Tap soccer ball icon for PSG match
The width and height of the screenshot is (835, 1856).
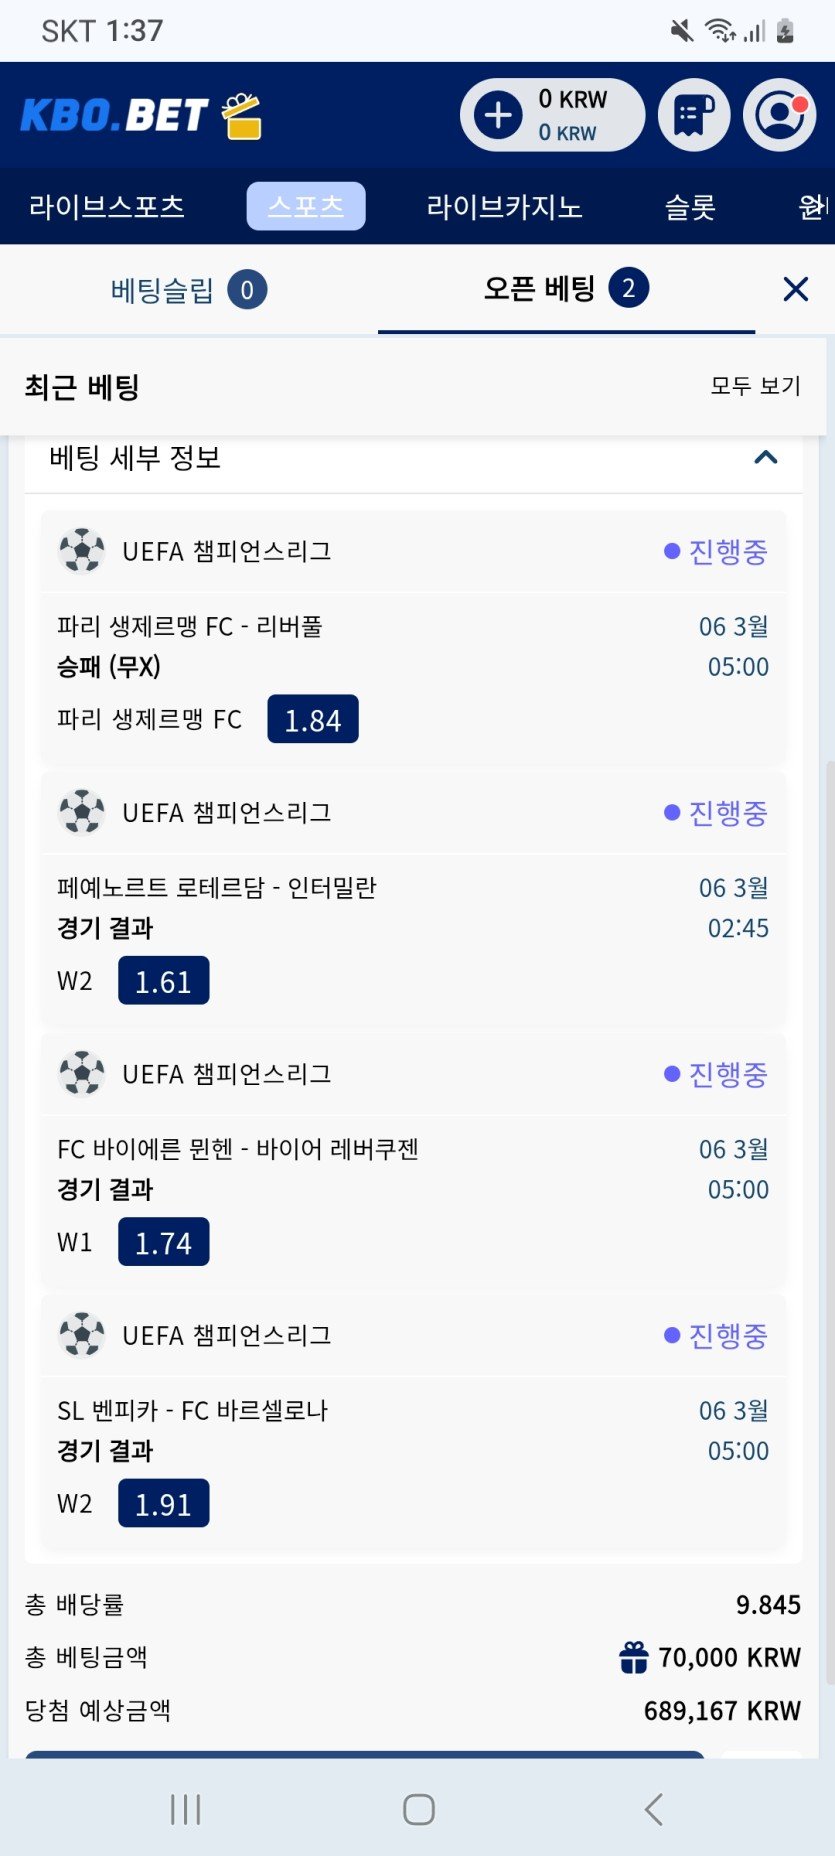(82, 551)
